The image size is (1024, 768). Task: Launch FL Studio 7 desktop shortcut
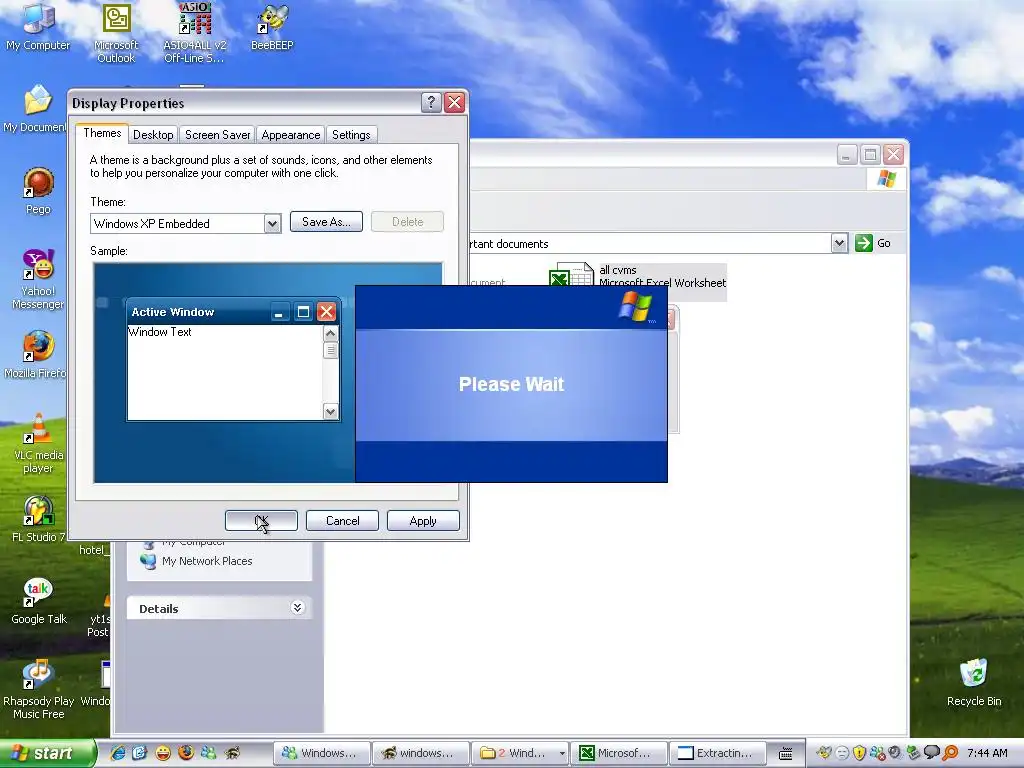[38, 519]
